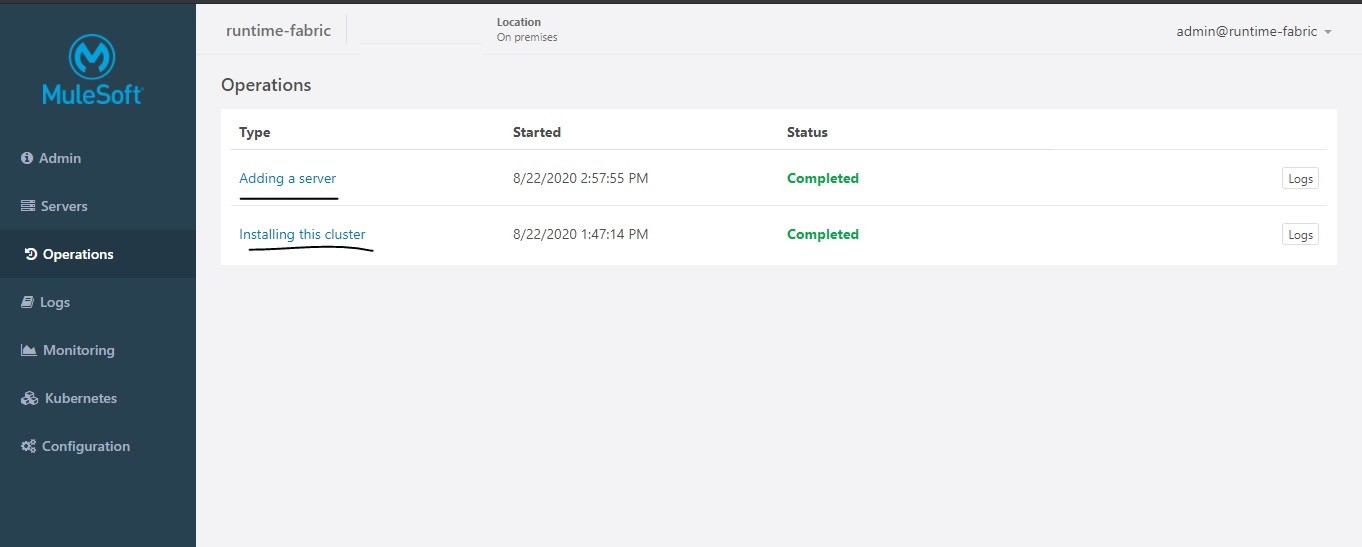The width and height of the screenshot is (1362, 547).
Task: Select Kubernetes in the sidebar
Action: coord(80,398)
